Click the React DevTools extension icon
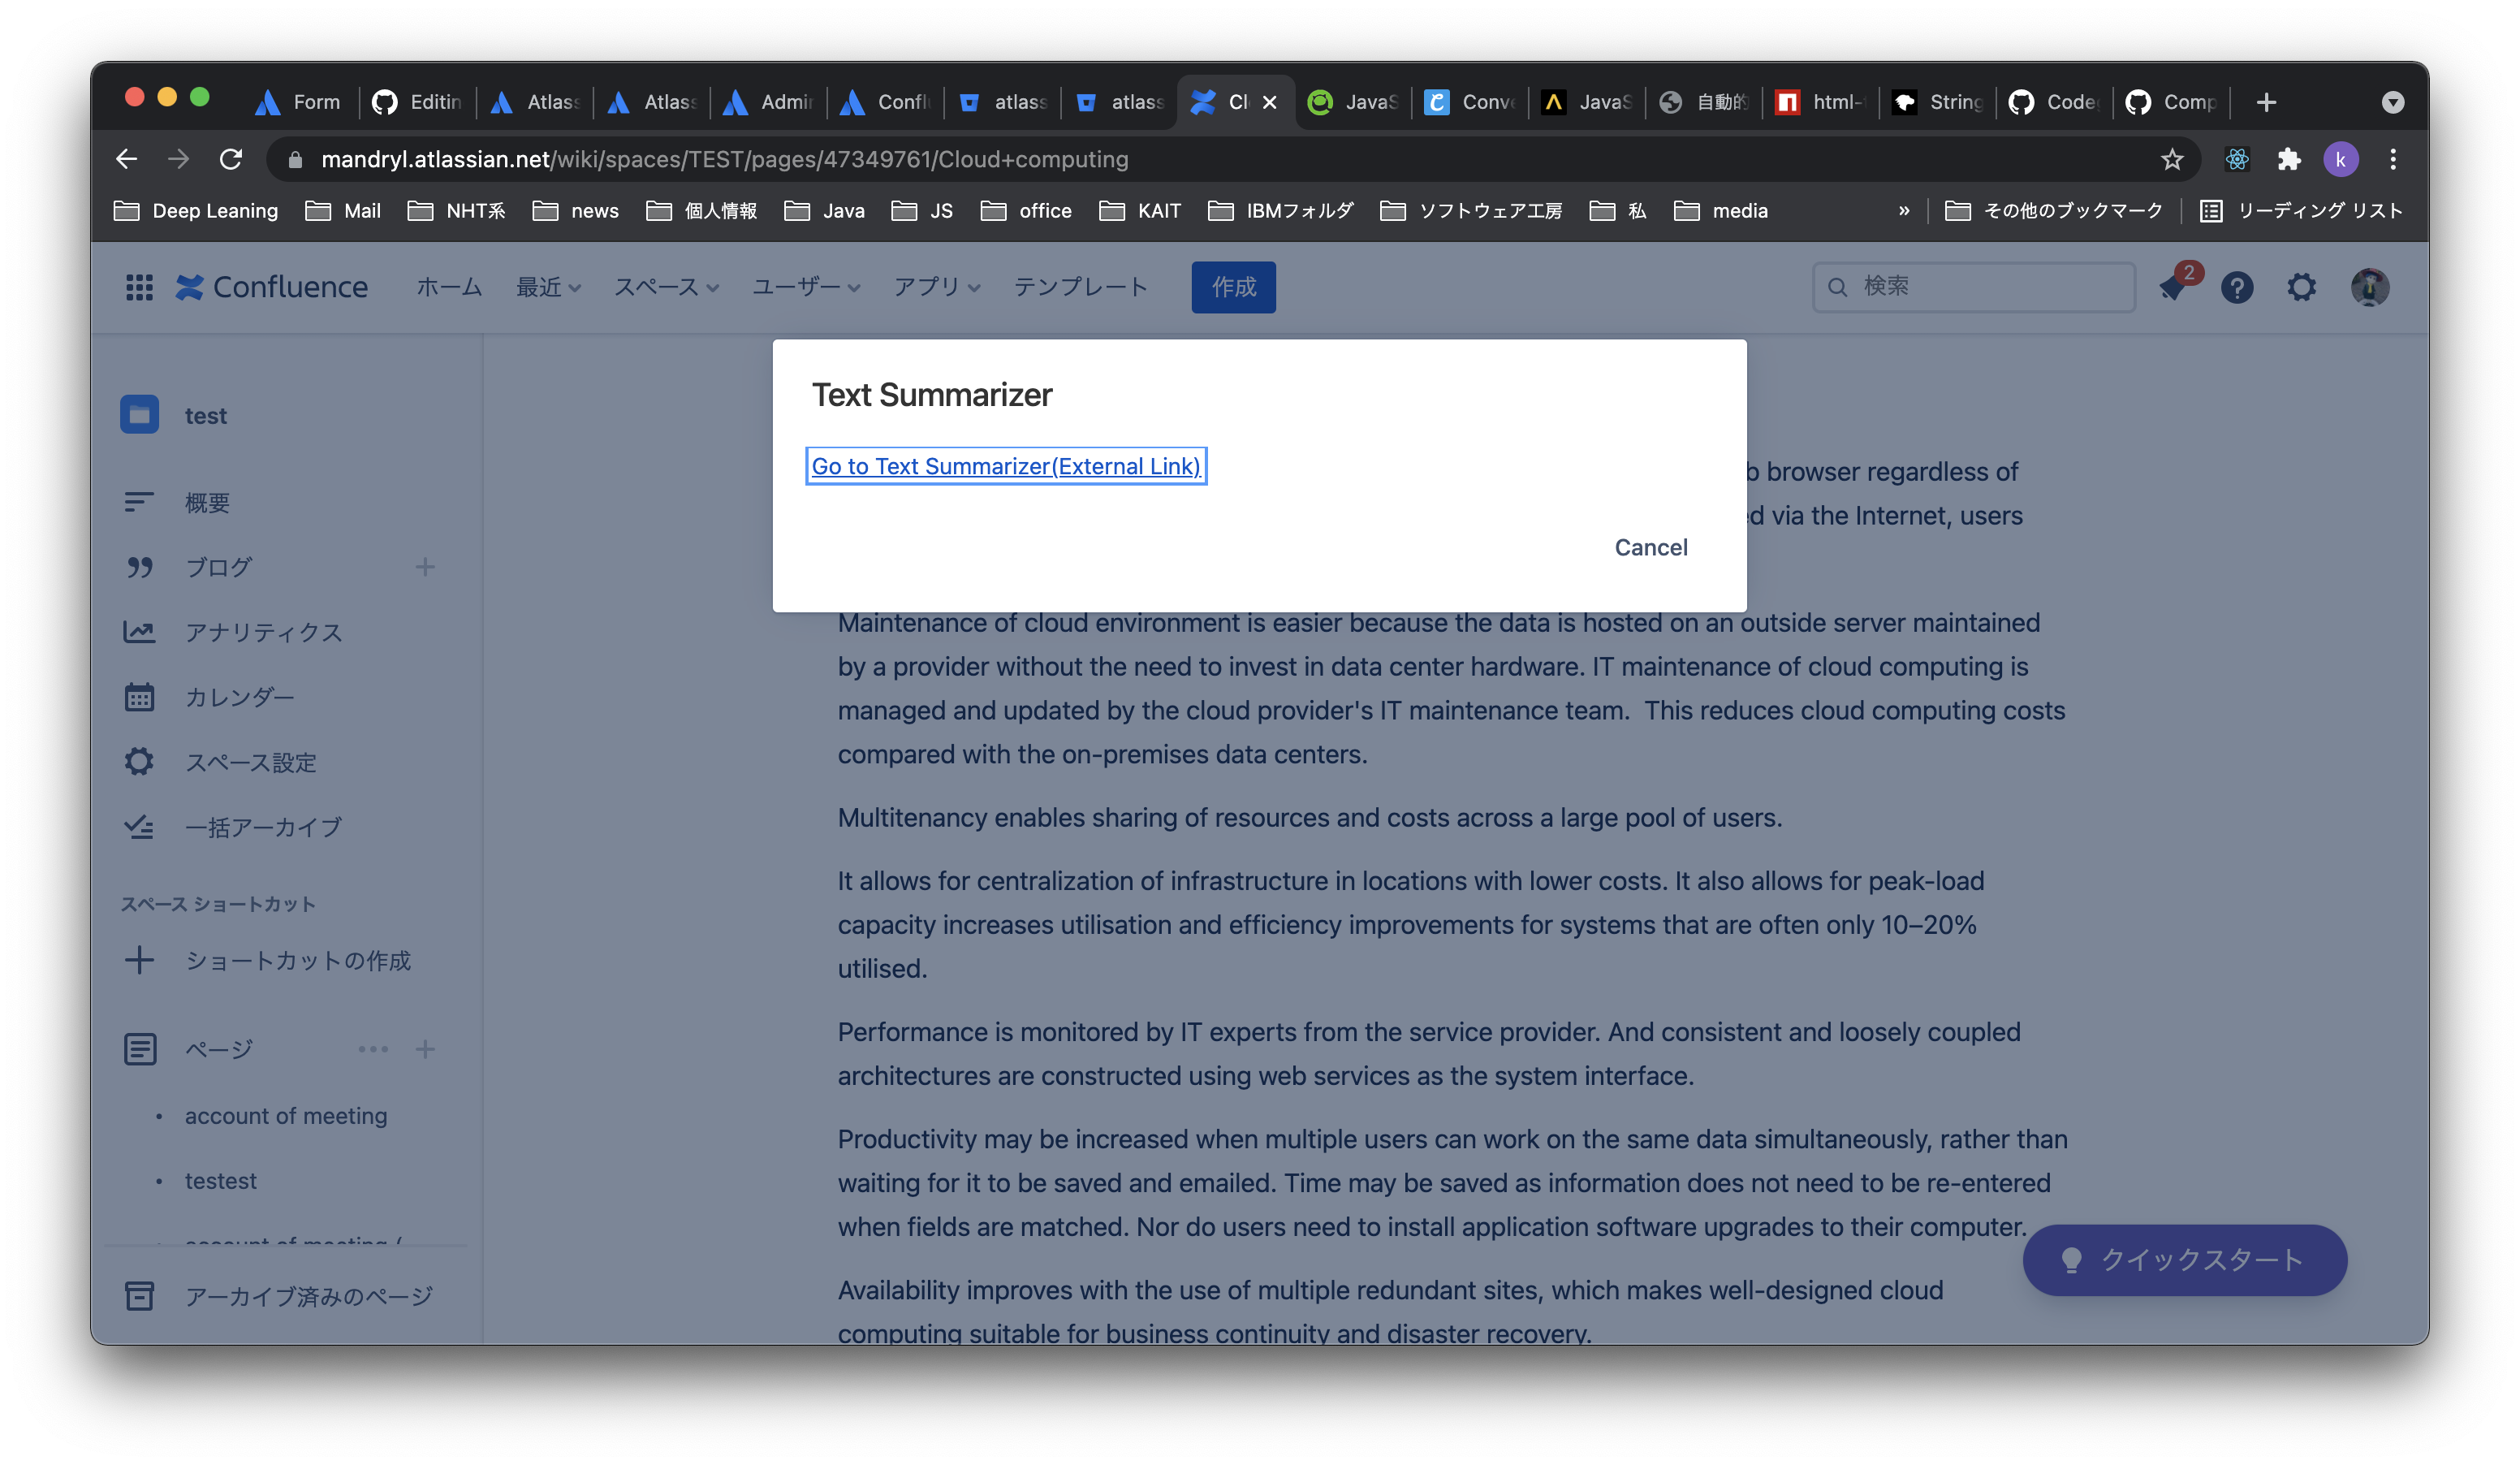The height and width of the screenshot is (1465, 2520). pyautogui.click(x=2237, y=159)
